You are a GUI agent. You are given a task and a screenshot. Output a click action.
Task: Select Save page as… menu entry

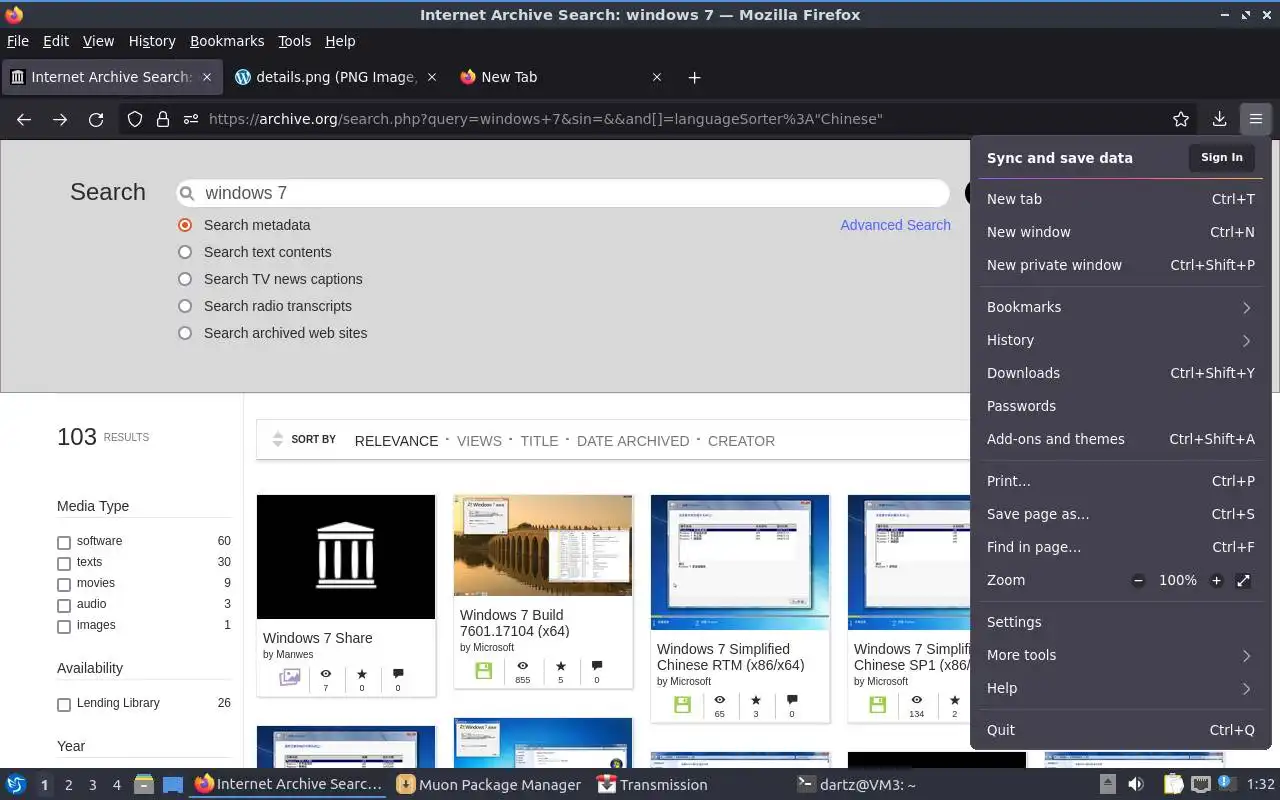tap(1120, 514)
